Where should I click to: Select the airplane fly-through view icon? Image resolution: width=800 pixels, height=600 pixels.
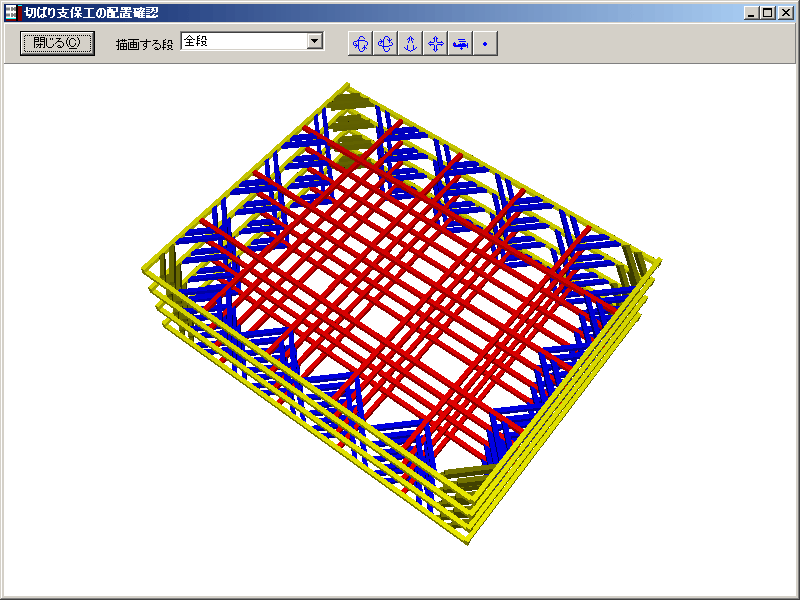(x=460, y=43)
